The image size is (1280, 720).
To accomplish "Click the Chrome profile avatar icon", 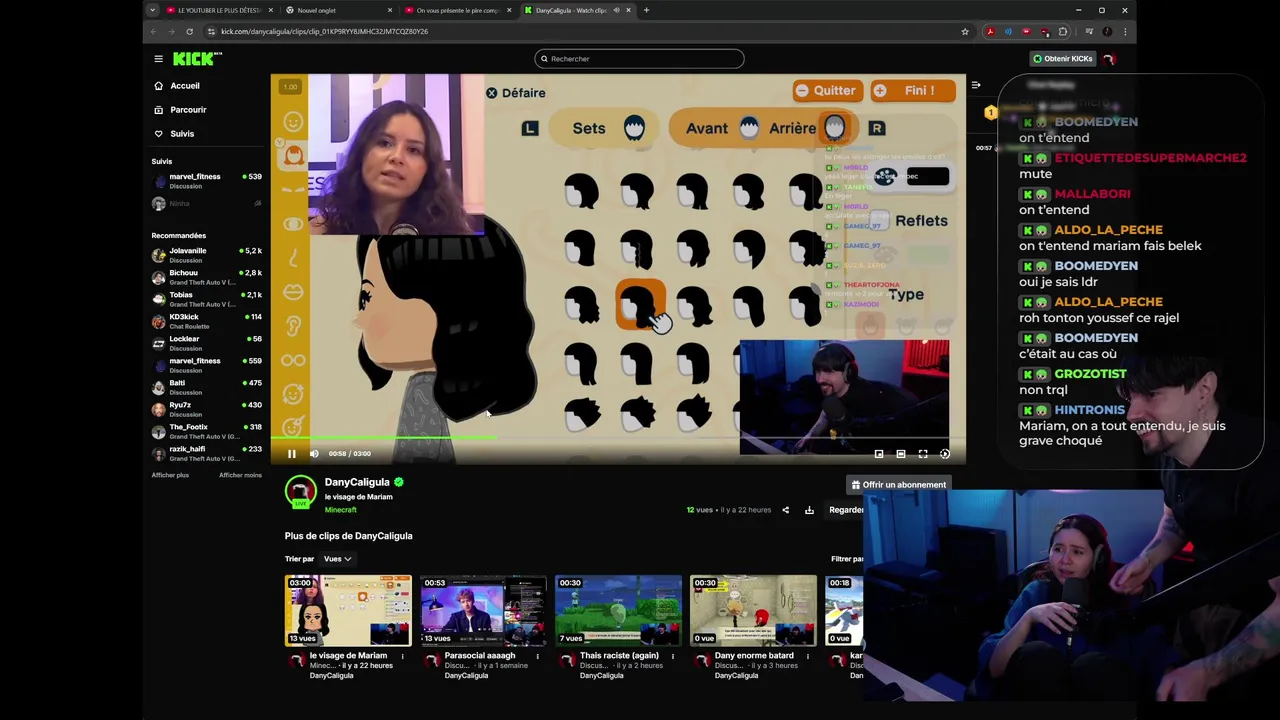I will click(1107, 32).
